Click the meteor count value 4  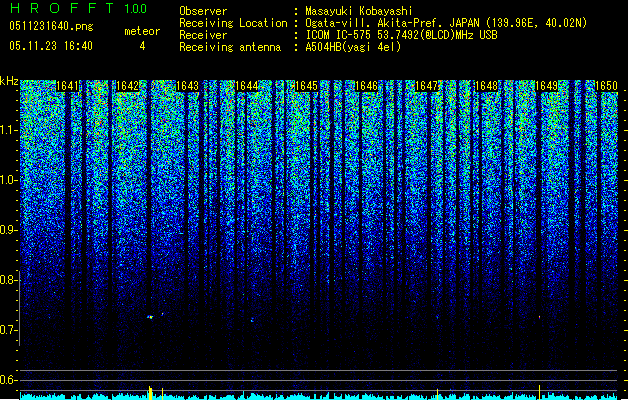142,46
